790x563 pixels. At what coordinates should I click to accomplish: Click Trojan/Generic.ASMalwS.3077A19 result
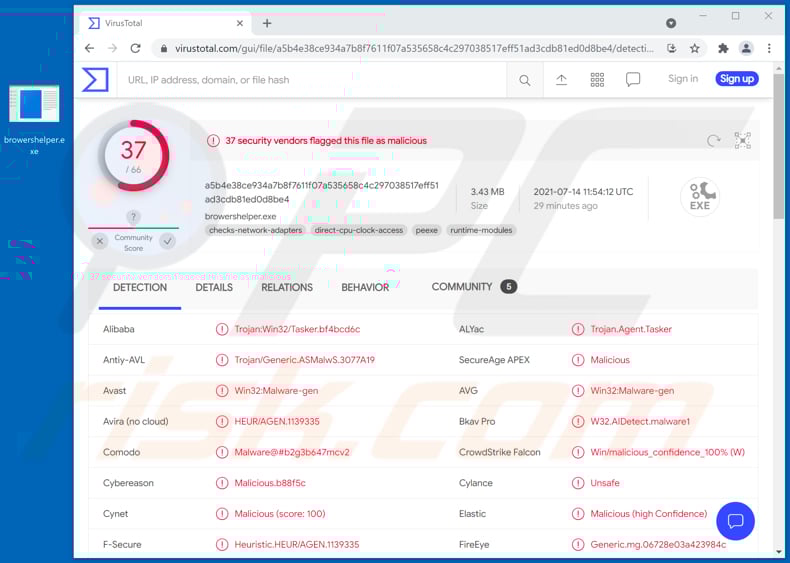coord(304,360)
